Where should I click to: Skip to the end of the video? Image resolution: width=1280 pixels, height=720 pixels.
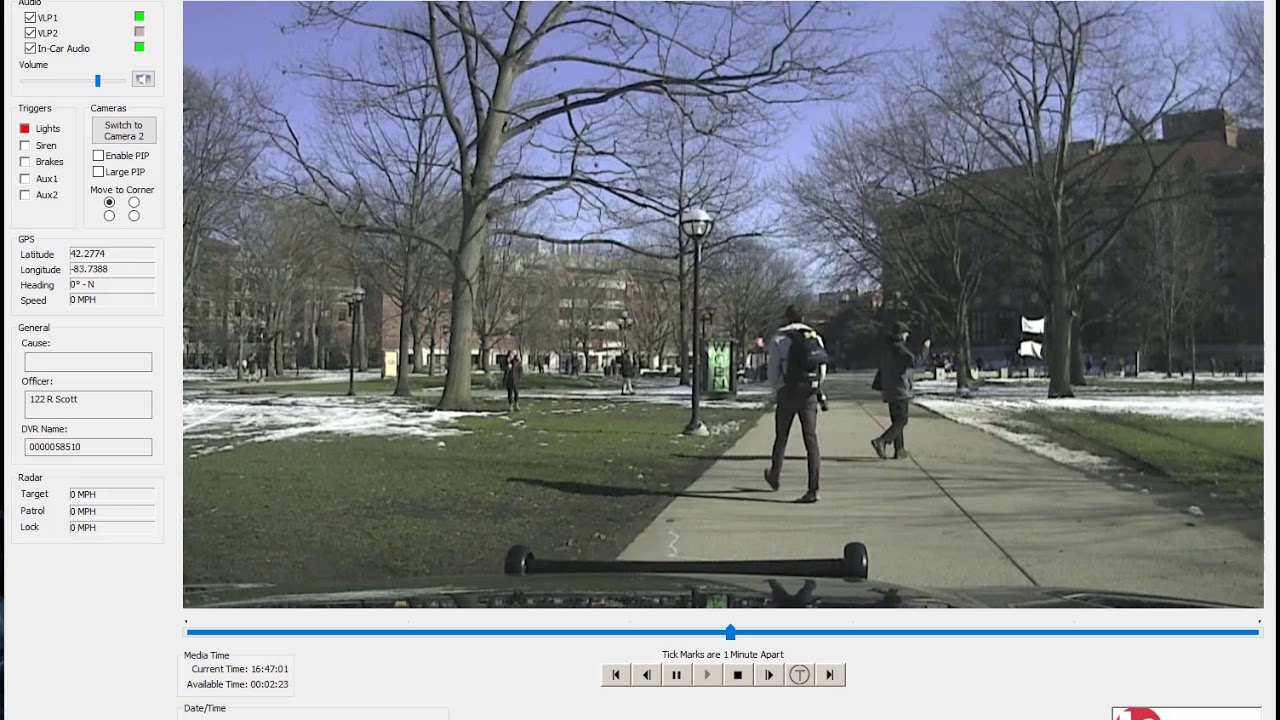830,675
